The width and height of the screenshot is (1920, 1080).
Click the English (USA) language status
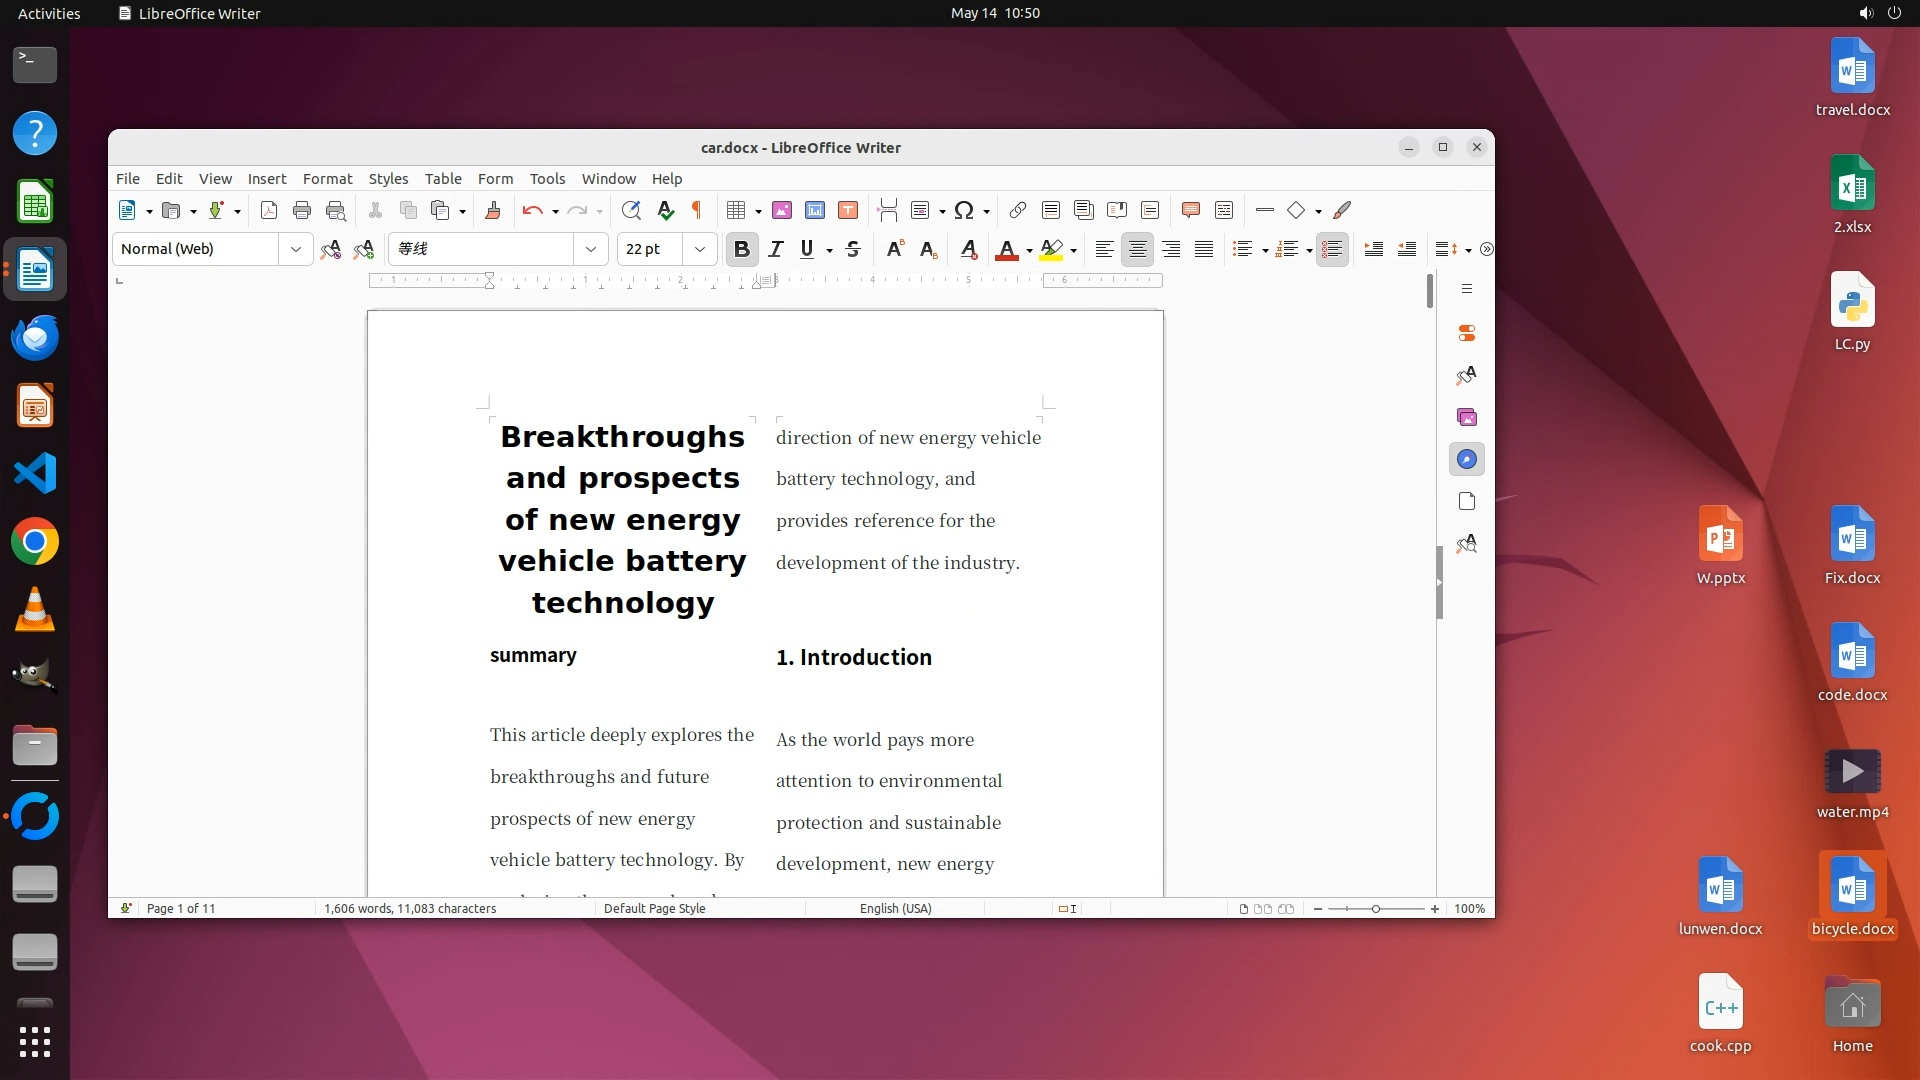(x=895, y=908)
